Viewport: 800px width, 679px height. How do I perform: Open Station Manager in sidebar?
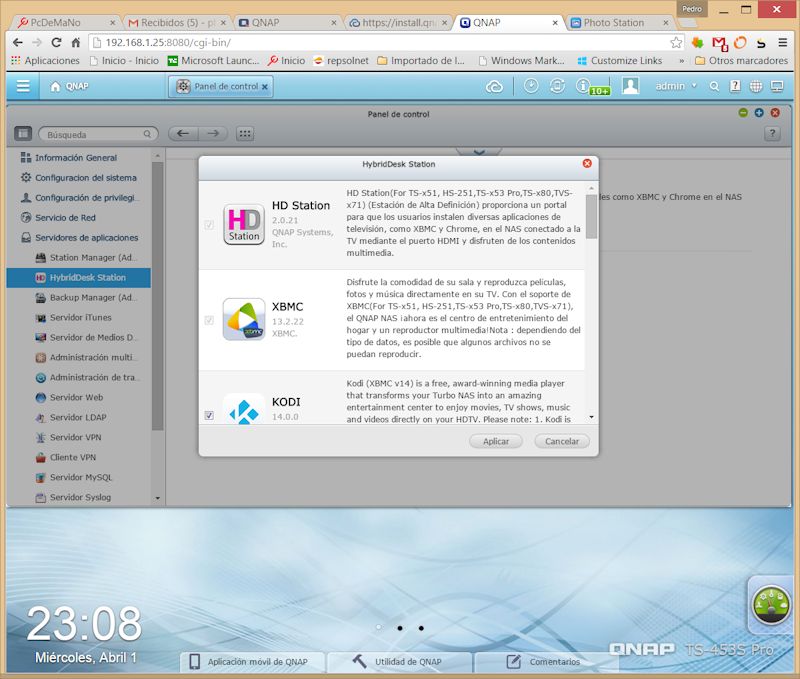(x=93, y=258)
